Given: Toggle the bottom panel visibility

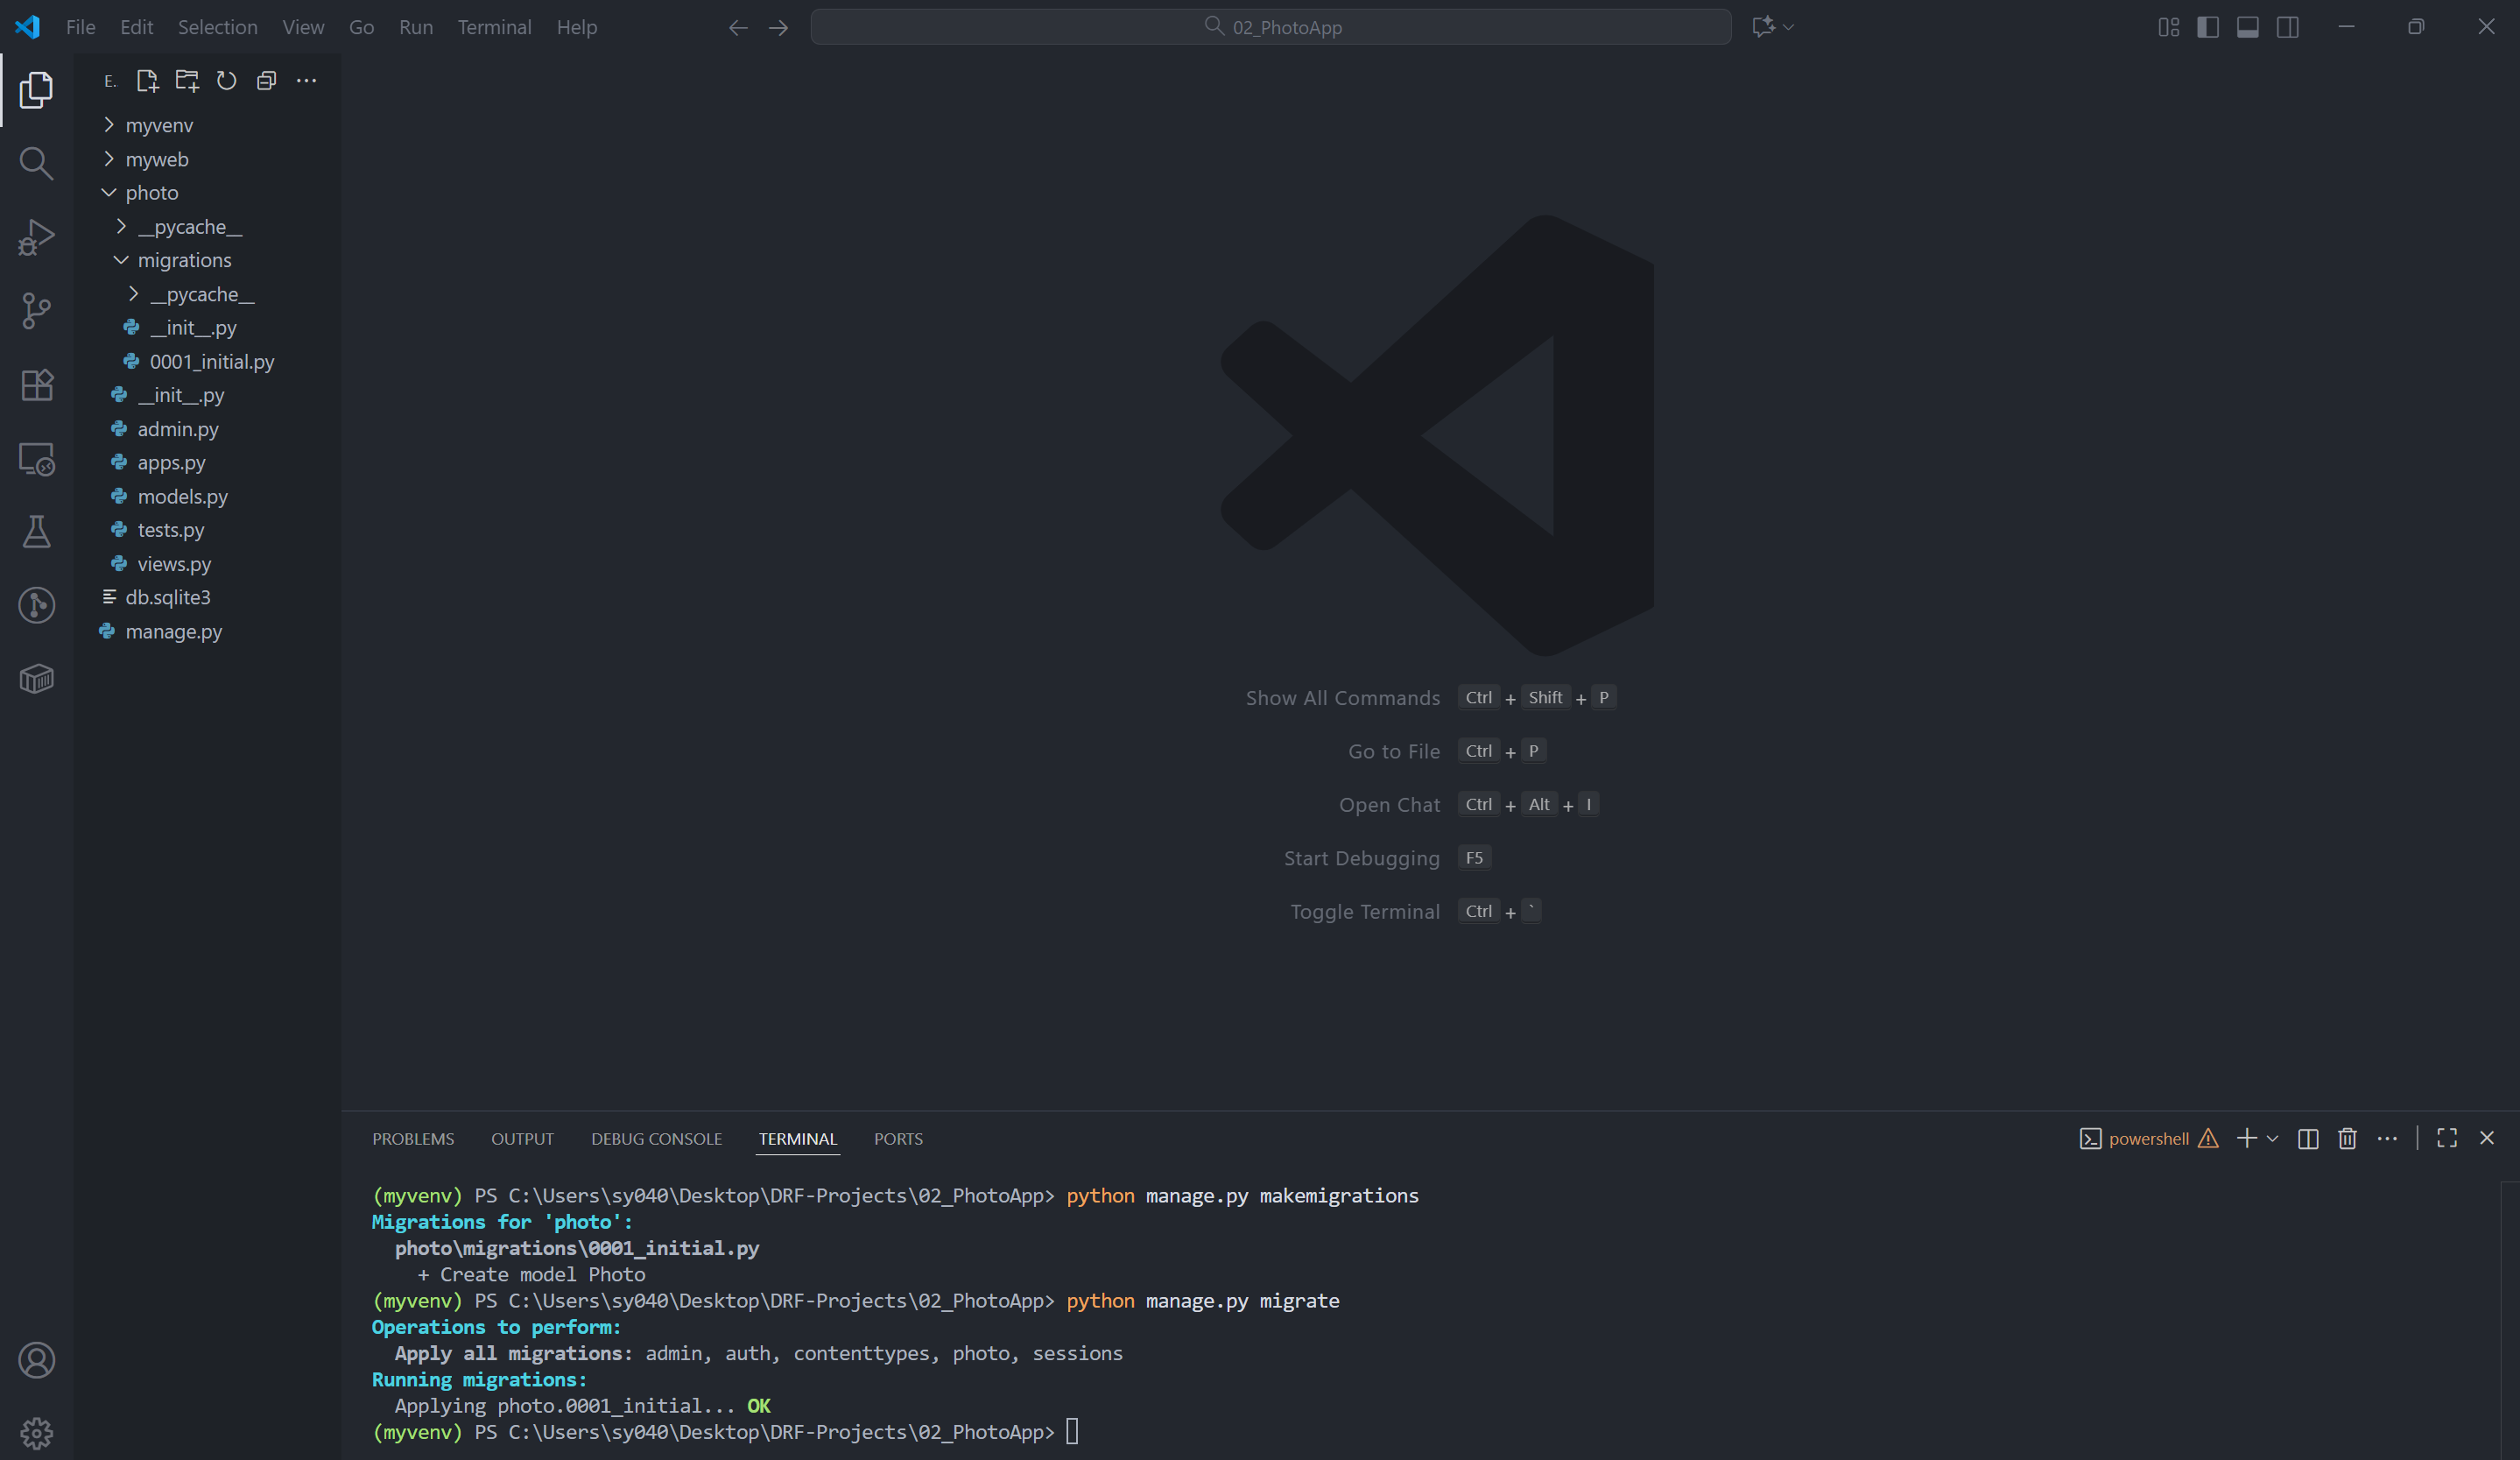Looking at the screenshot, I should (x=2248, y=27).
